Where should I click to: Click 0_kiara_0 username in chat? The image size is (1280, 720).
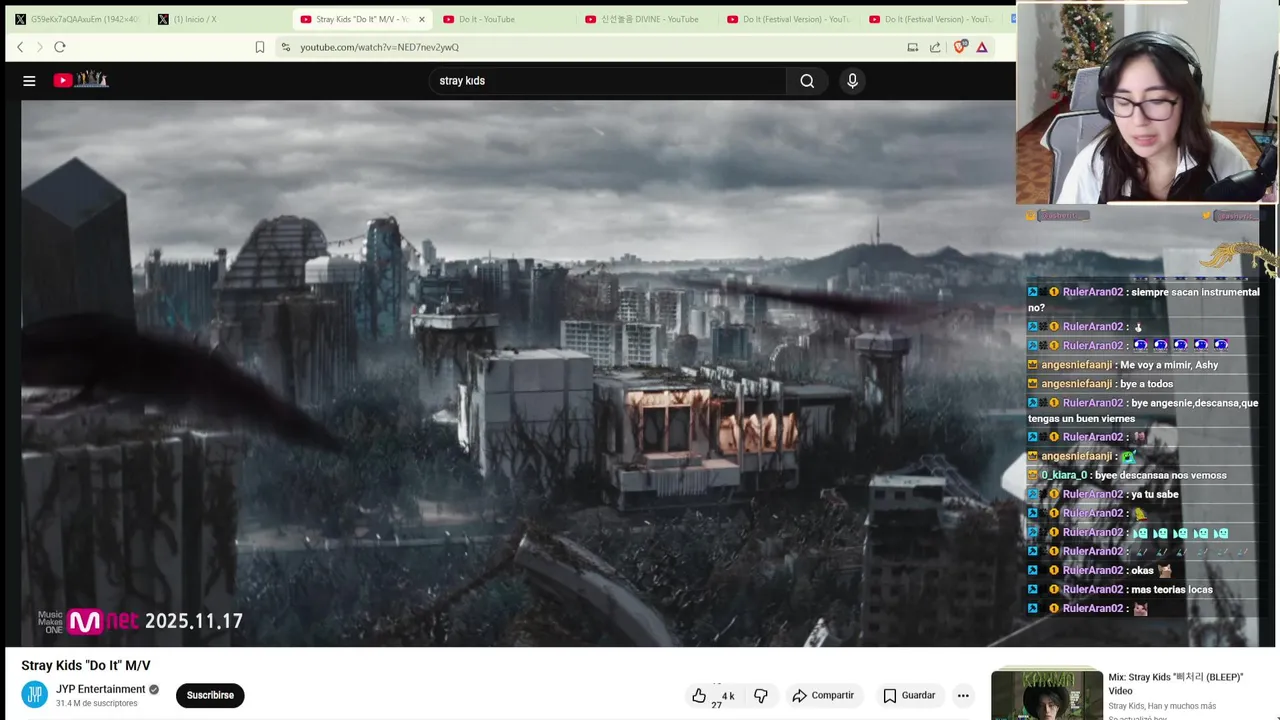[x=1064, y=475]
